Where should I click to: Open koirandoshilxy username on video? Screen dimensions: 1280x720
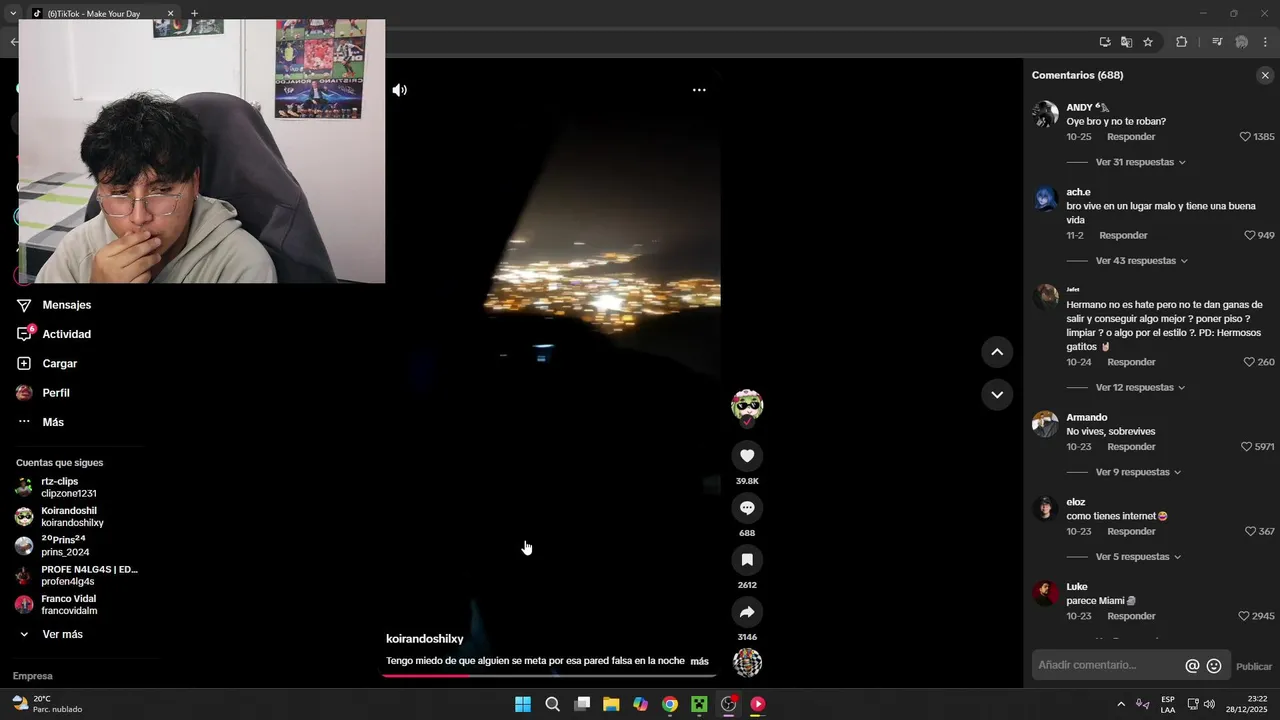[425, 639]
